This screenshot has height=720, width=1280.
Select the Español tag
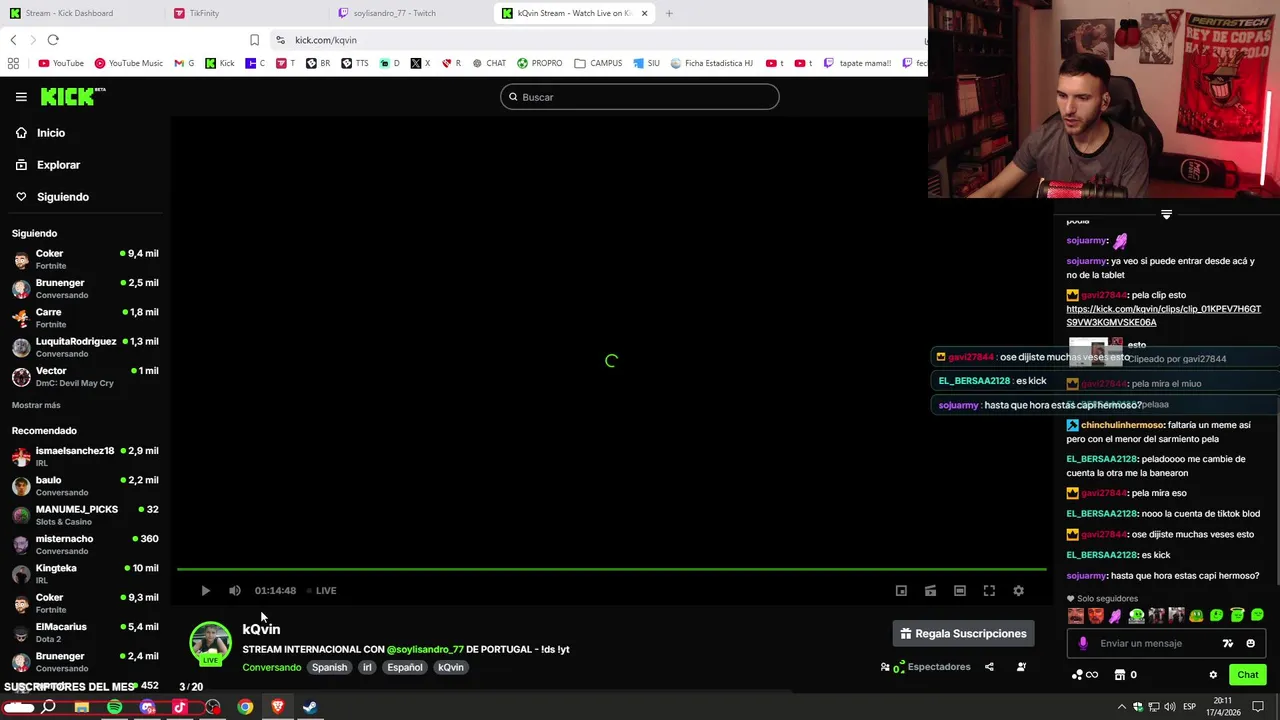(x=405, y=667)
